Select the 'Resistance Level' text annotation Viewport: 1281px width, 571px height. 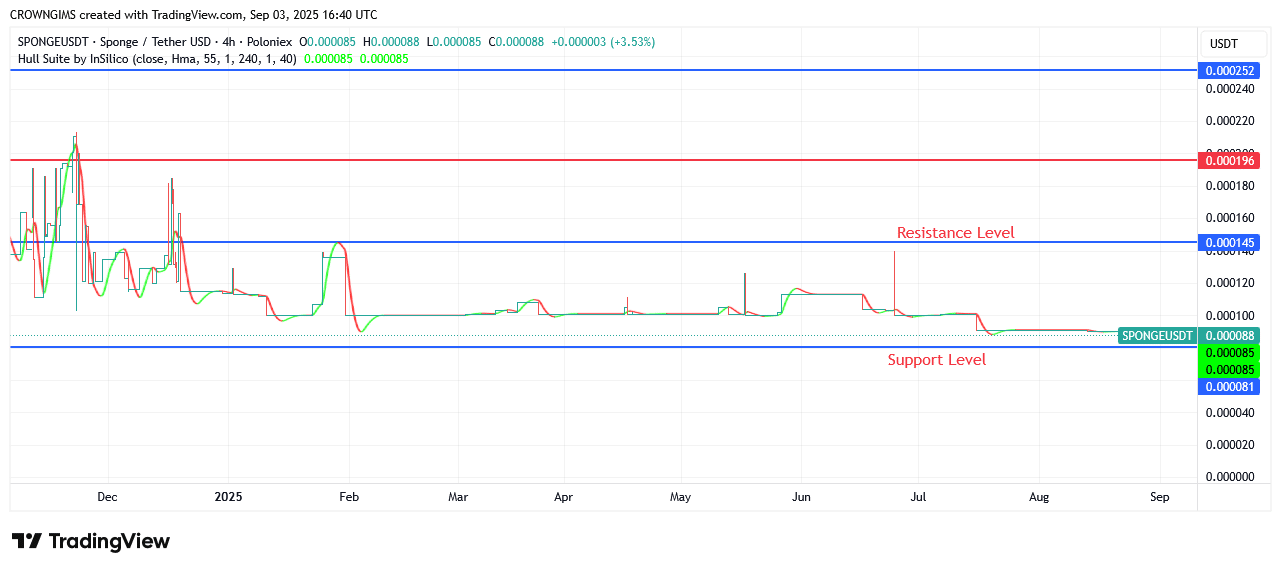click(x=955, y=233)
